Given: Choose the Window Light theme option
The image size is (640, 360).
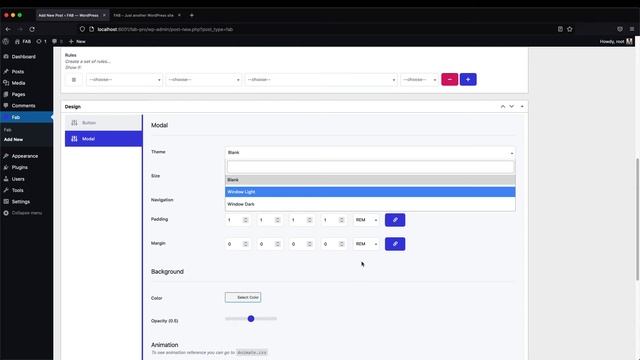Looking at the screenshot, I should tap(370, 192).
